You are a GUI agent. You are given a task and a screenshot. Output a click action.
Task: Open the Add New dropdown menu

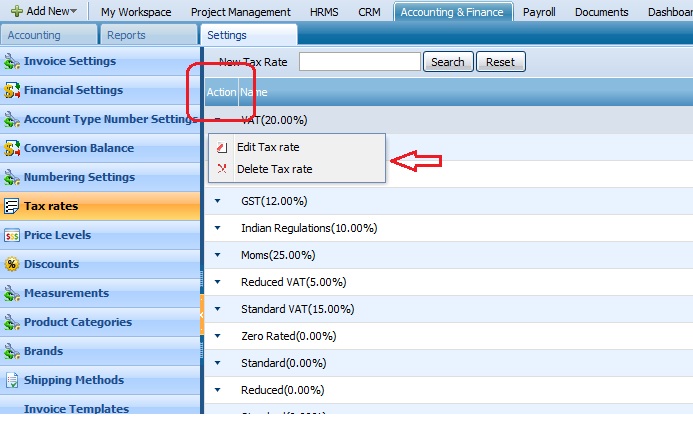pyautogui.click(x=44, y=12)
